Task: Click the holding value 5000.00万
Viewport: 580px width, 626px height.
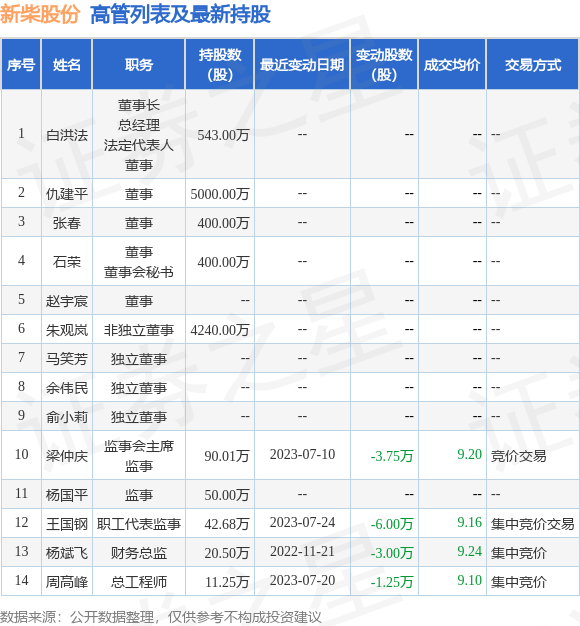Action: [x=220, y=194]
